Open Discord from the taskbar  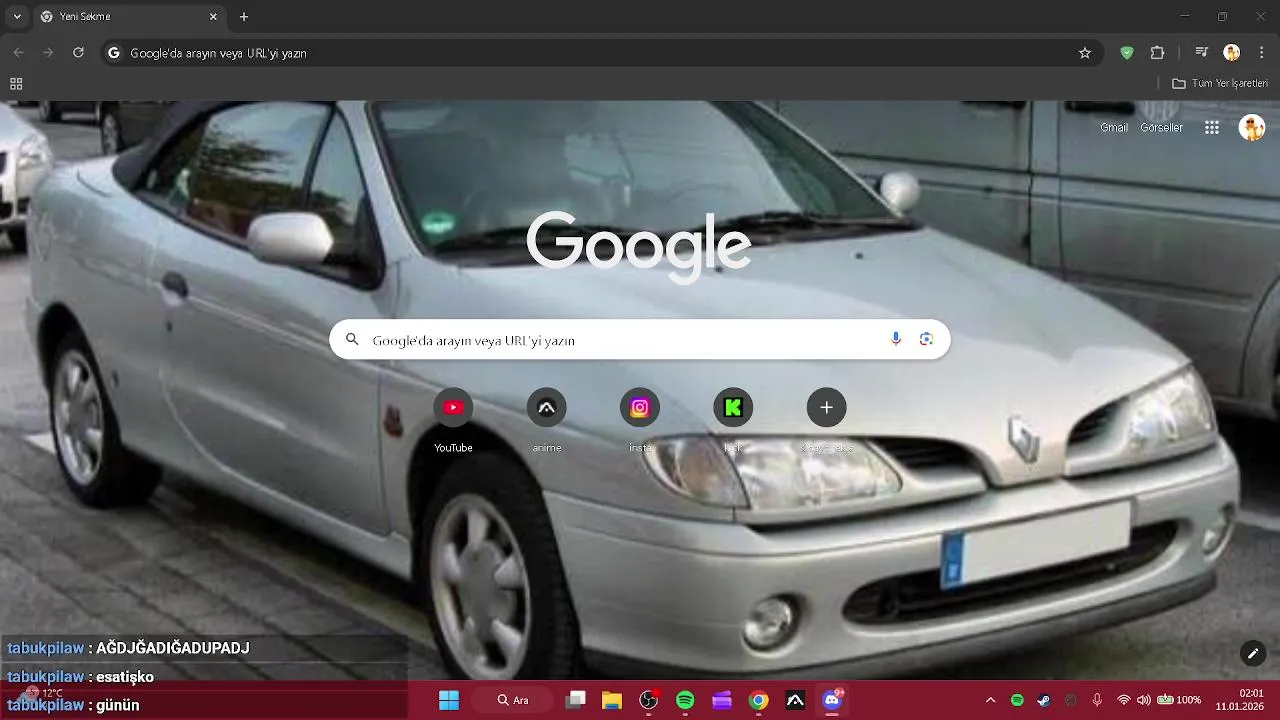point(832,700)
